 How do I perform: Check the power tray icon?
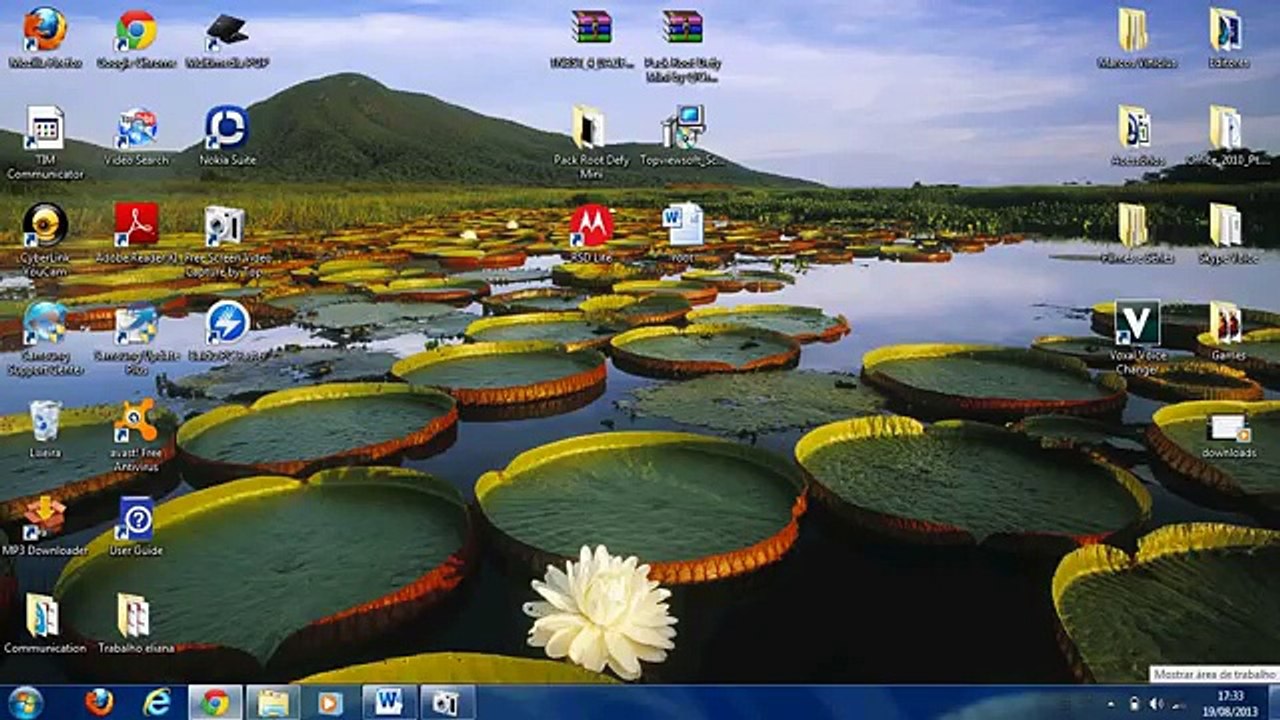pyautogui.click(x=1134, y=703)
